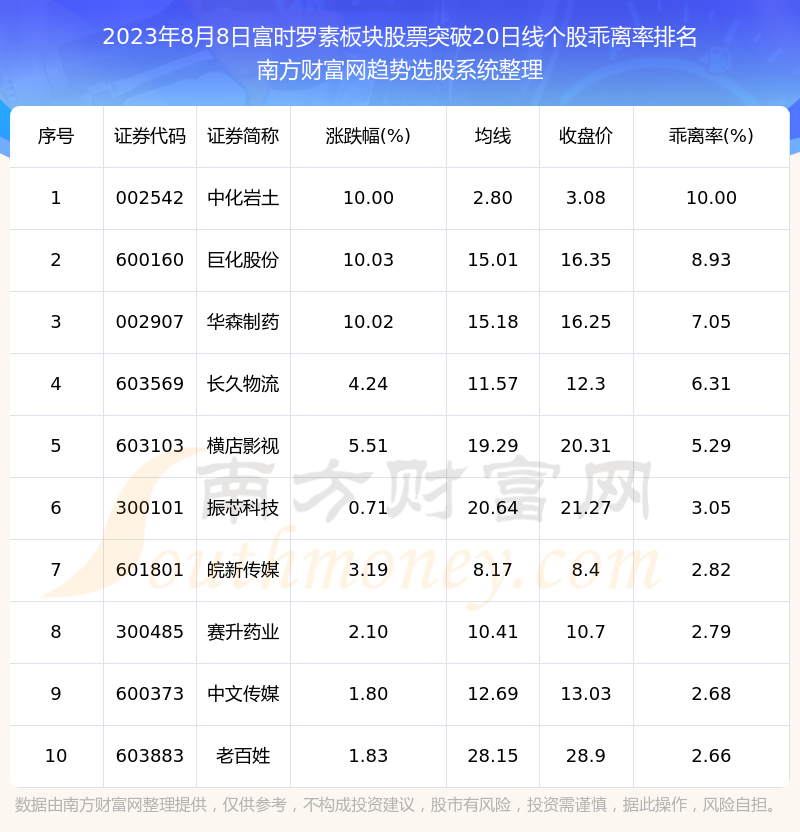
Task: Select stock code 603883
Action: (150, 756)
